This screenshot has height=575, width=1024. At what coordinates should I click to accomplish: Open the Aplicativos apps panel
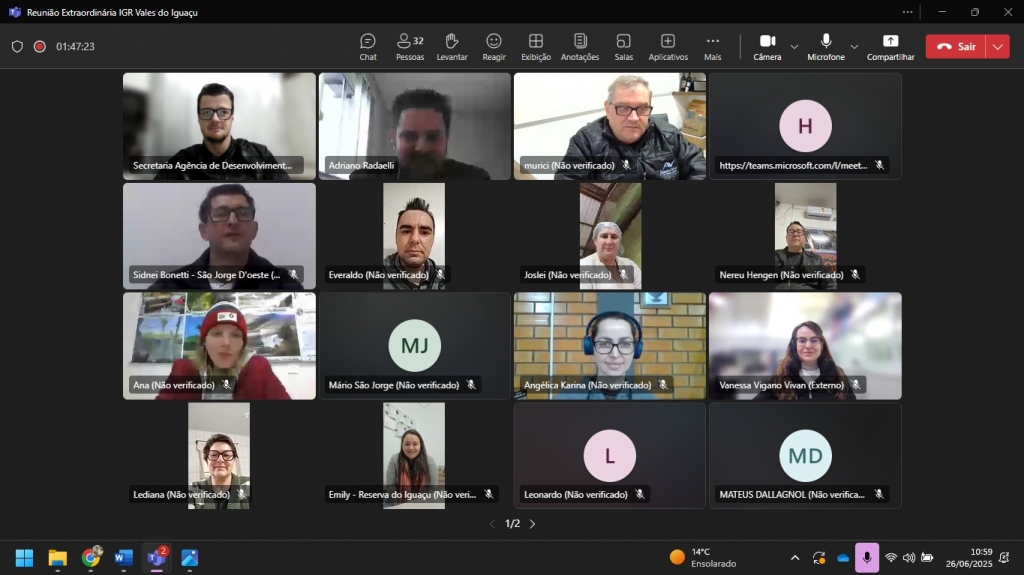coord(668,46)
